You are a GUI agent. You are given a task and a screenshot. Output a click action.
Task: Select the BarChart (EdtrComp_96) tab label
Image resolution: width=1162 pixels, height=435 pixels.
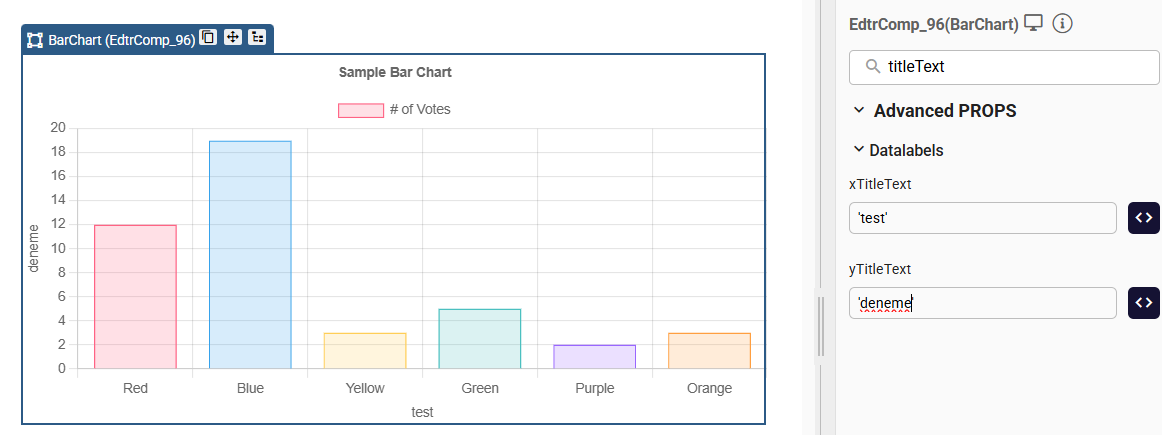[120, 40]
